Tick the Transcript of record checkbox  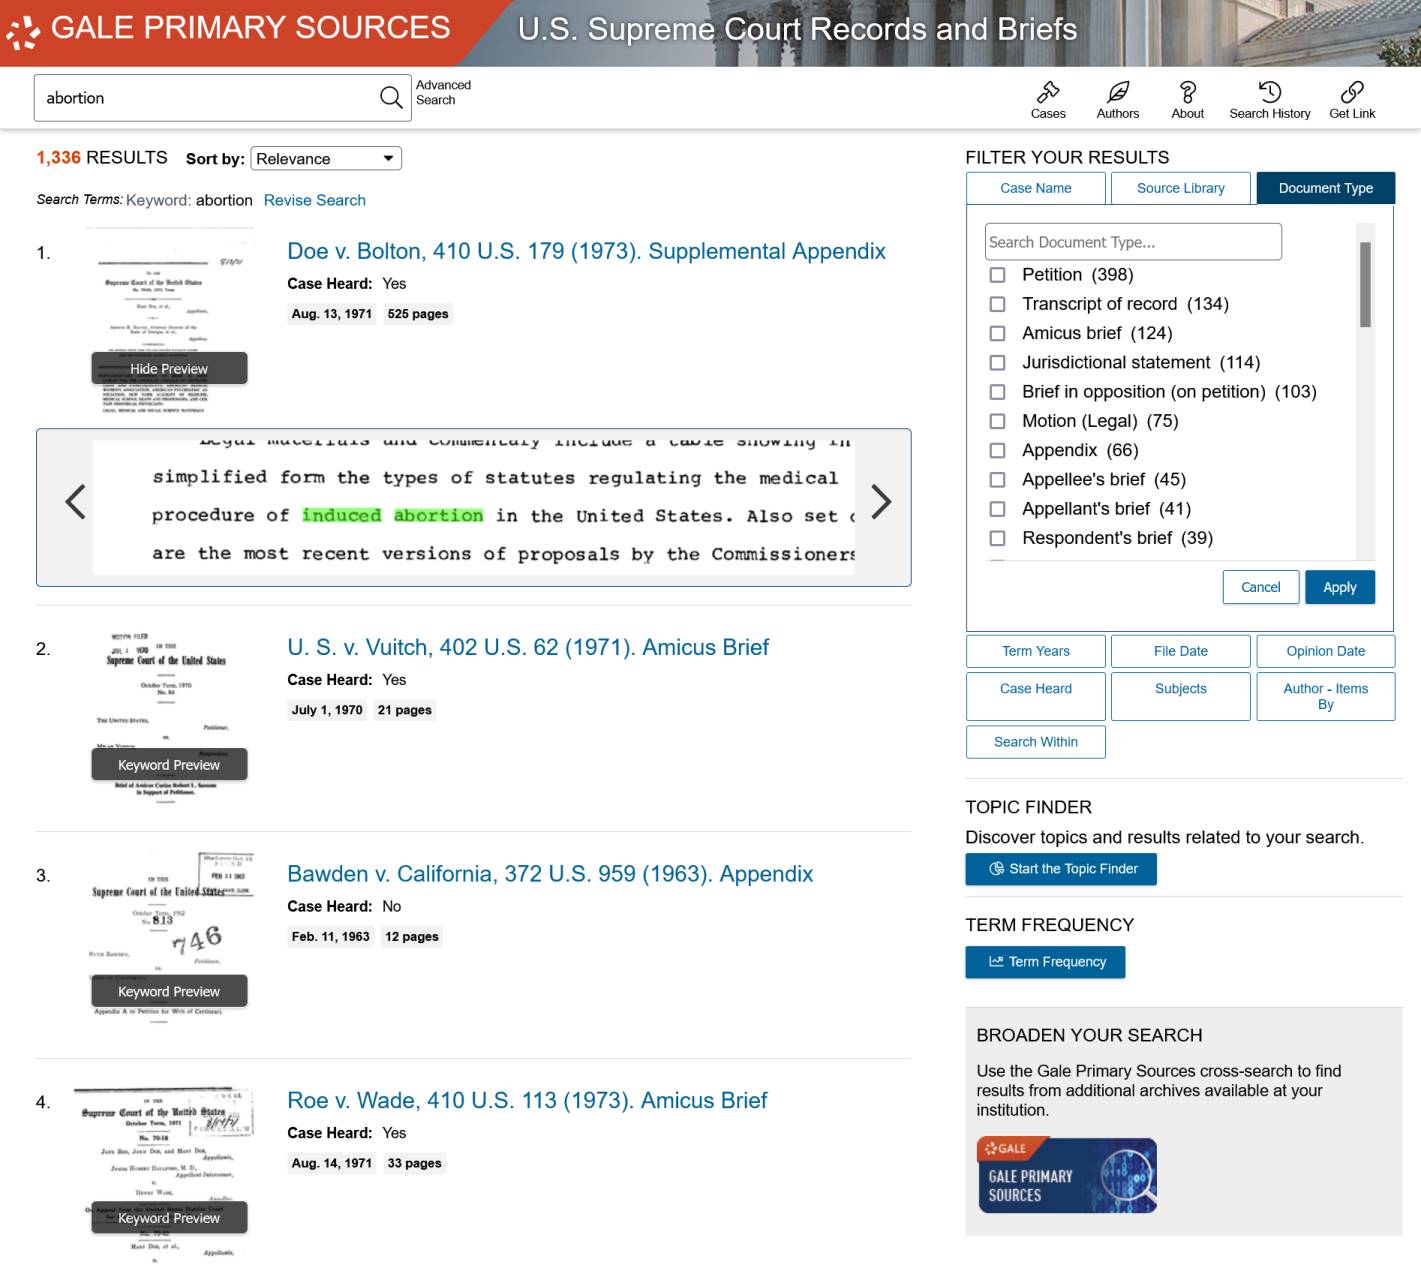997,303
